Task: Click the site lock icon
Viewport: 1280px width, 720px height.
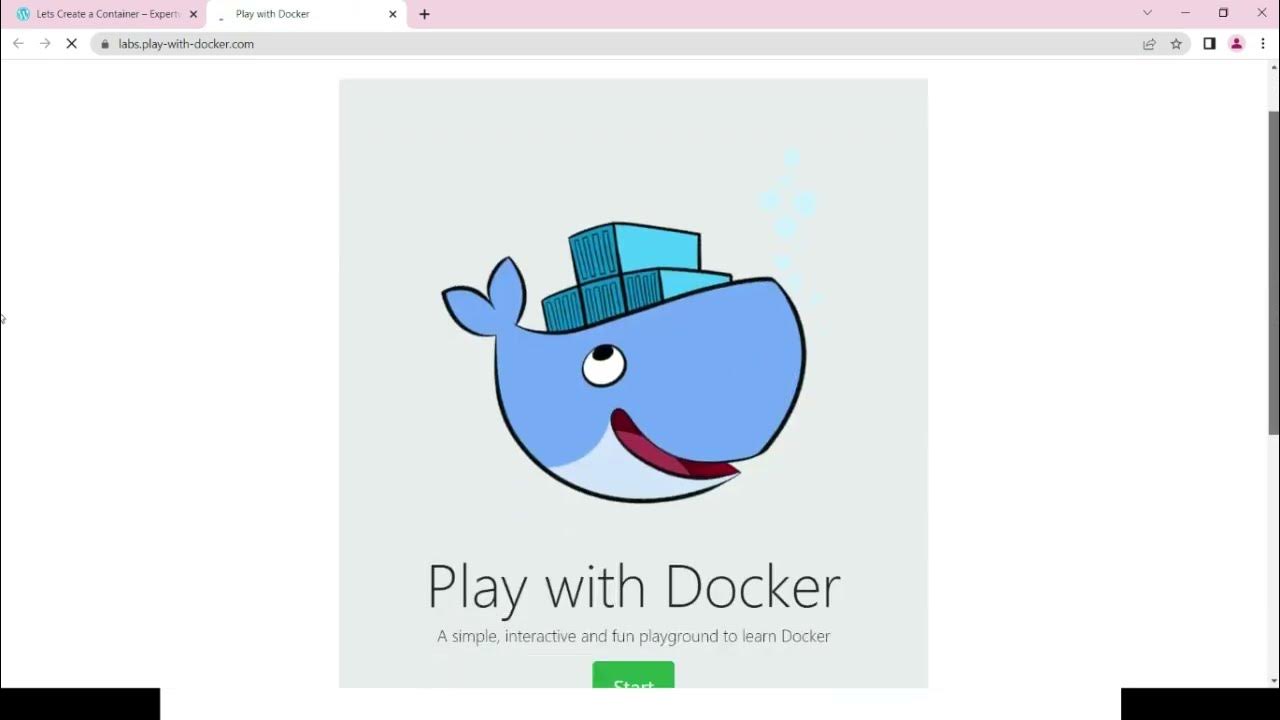Action: click(x=105, y=44)
